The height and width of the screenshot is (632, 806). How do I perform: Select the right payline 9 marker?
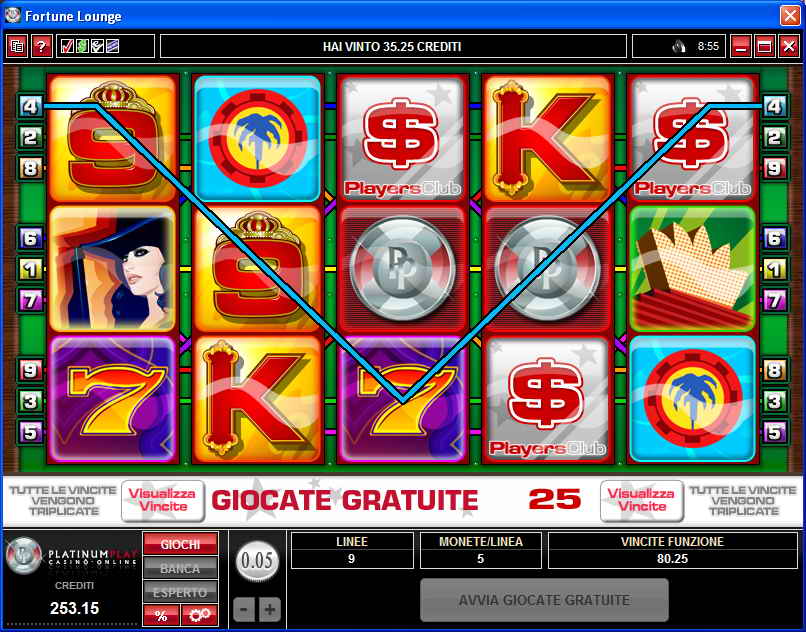tap(774, 168)
